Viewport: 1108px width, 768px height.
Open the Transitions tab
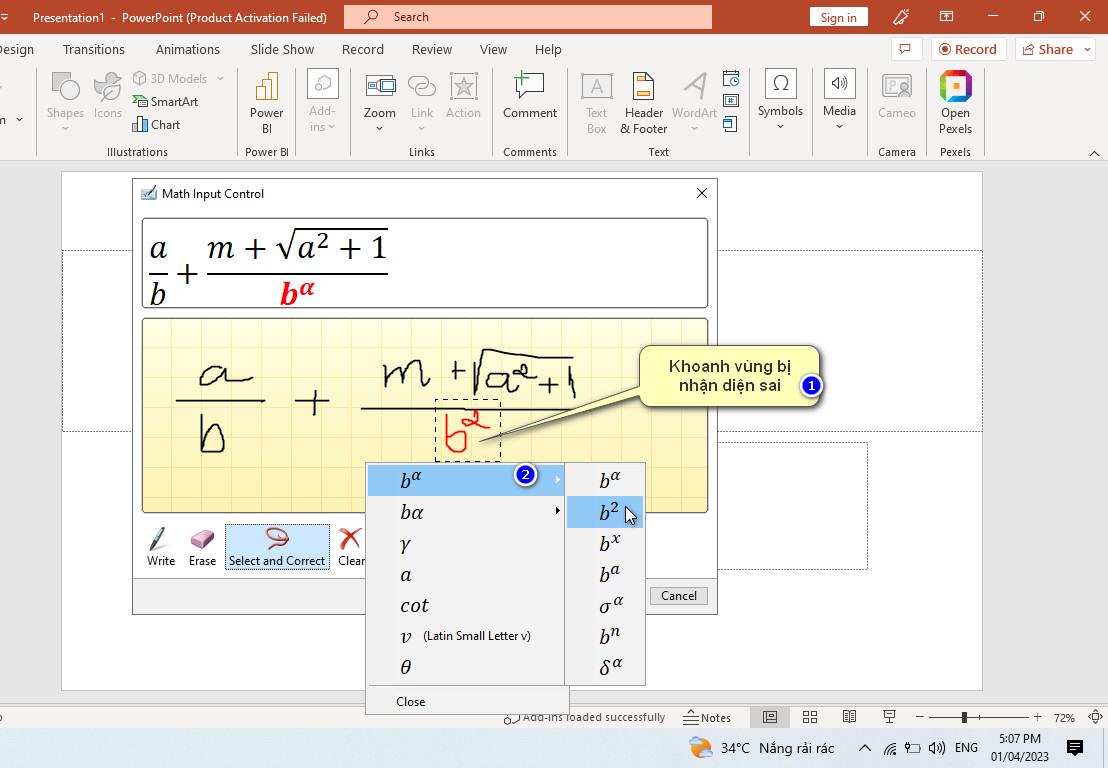pos(93,49)
